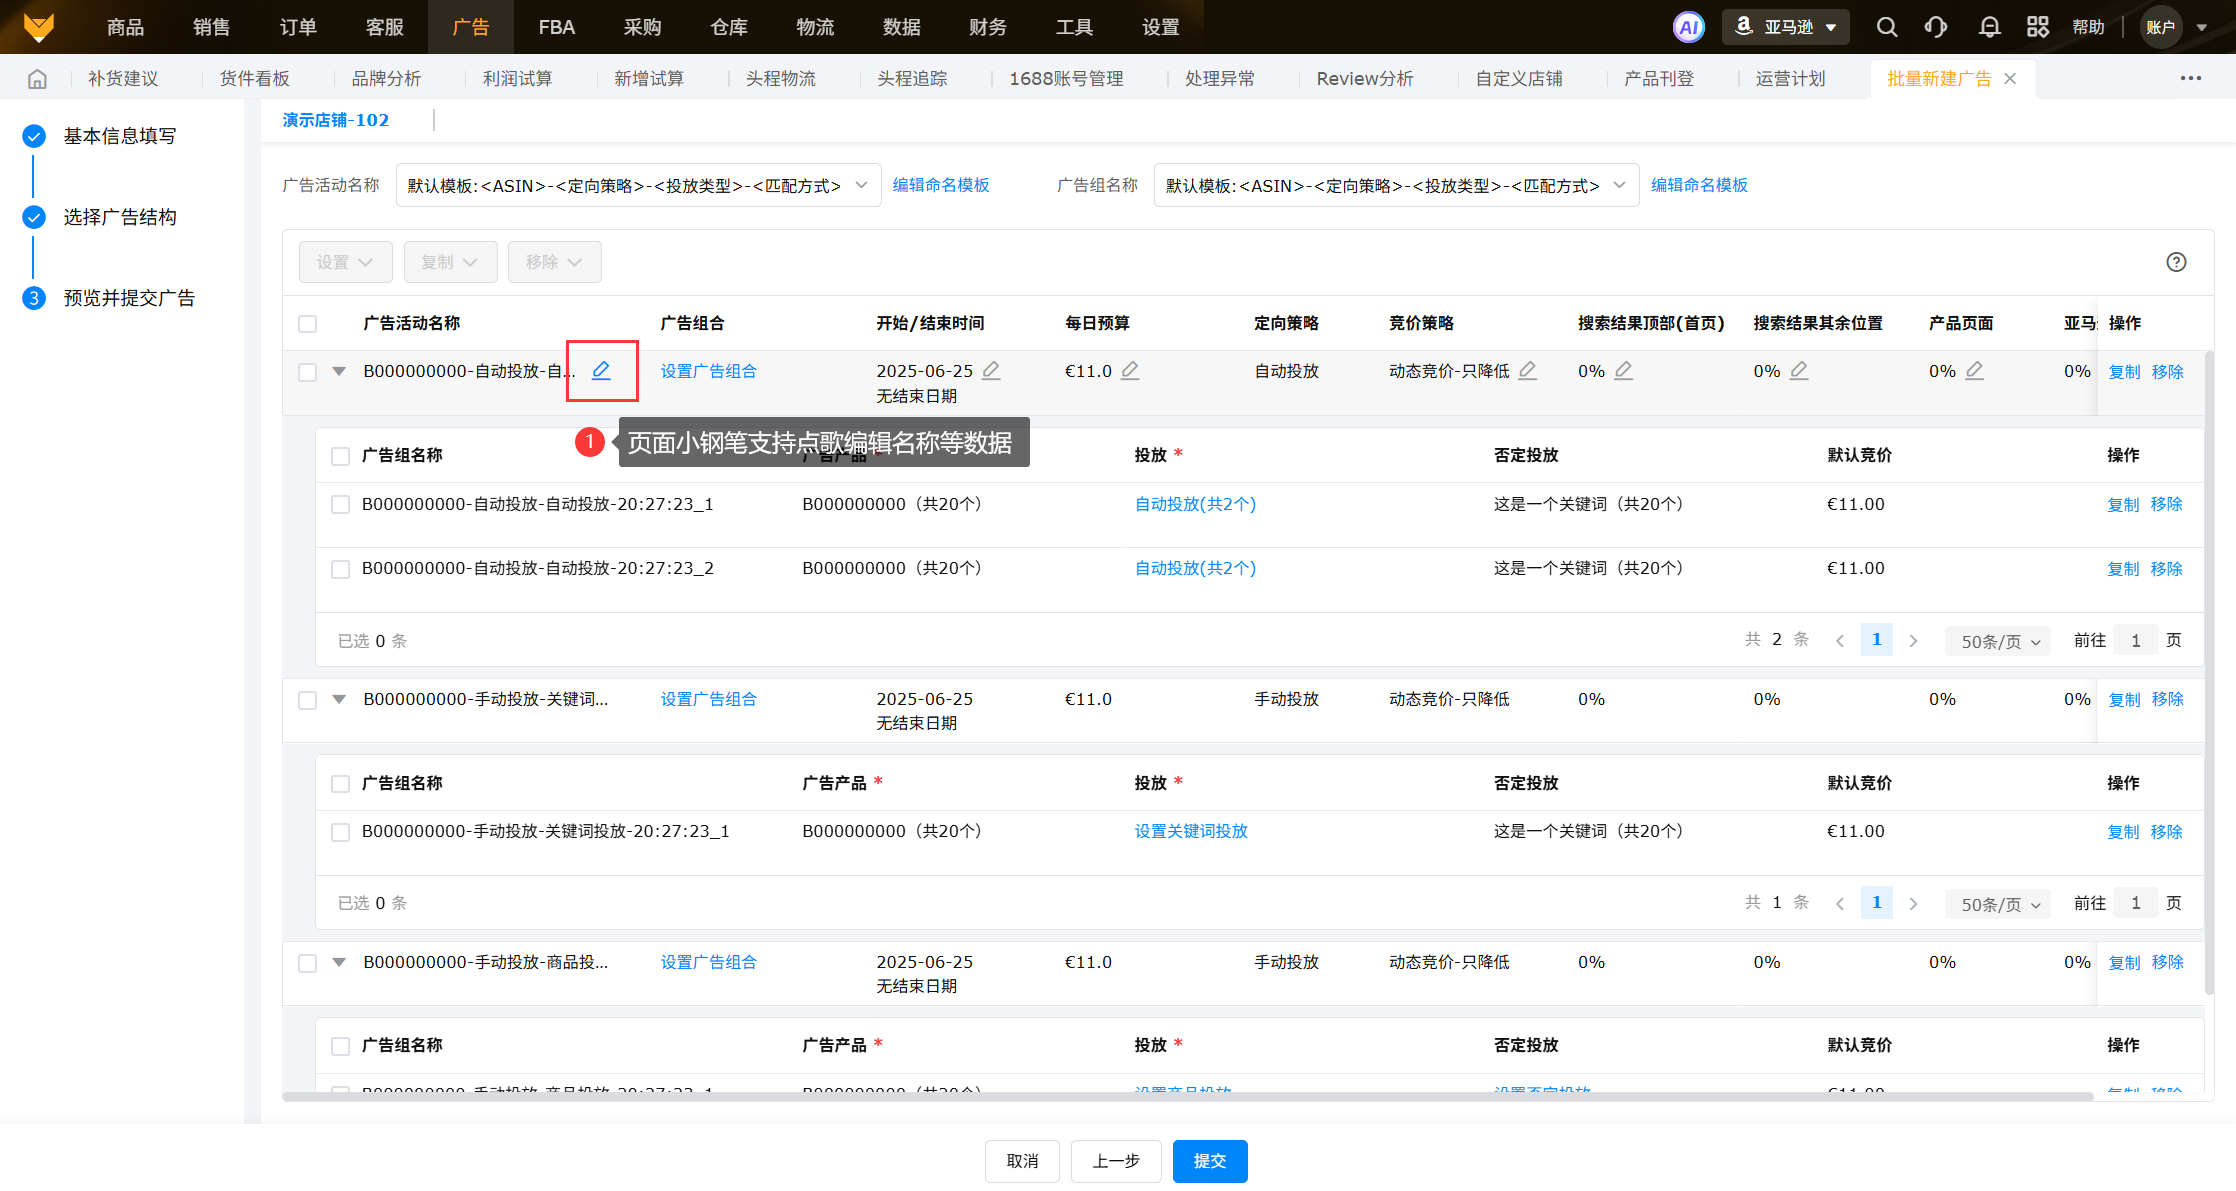Collapse the 手动投放-关键词 campaign row

click(x=339, y=699)
